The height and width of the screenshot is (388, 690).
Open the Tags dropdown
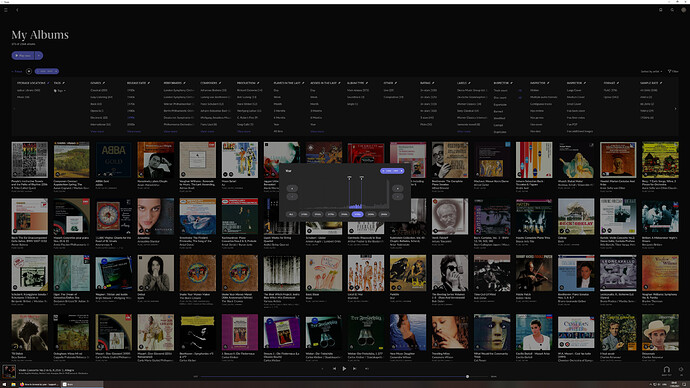click(x=59, y=91)
